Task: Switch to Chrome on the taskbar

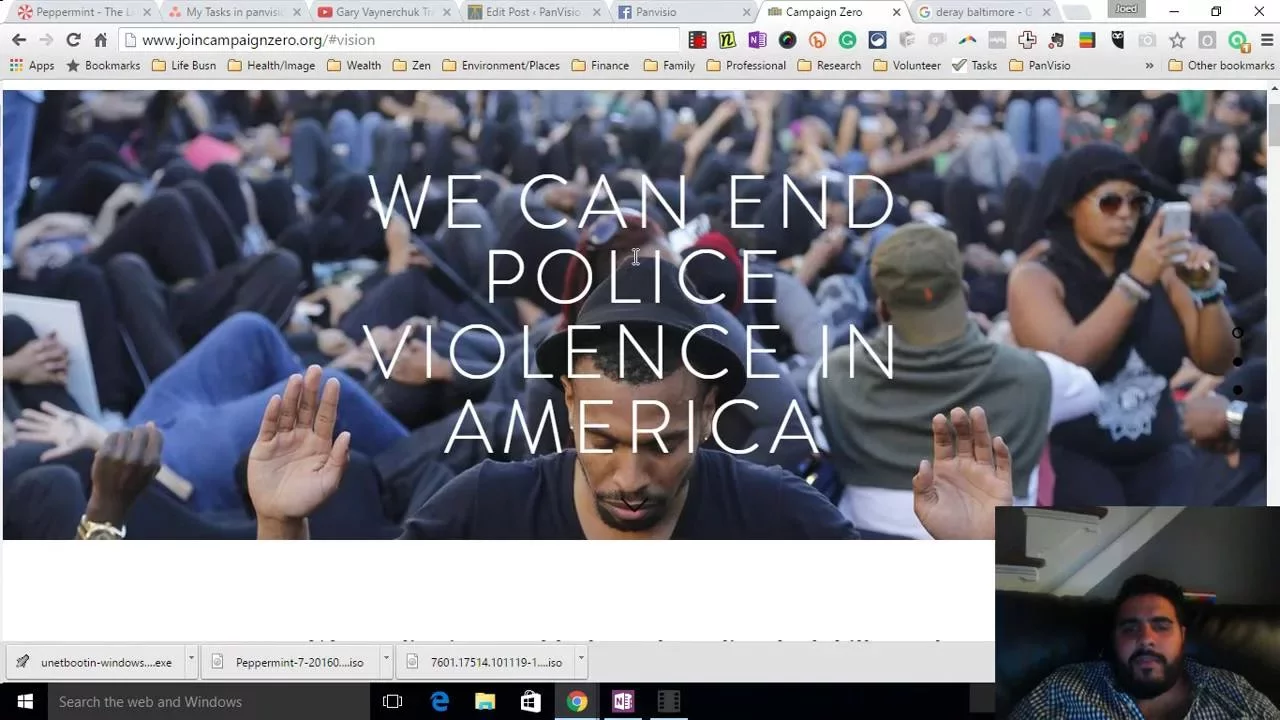Action: tap(577, 702)
